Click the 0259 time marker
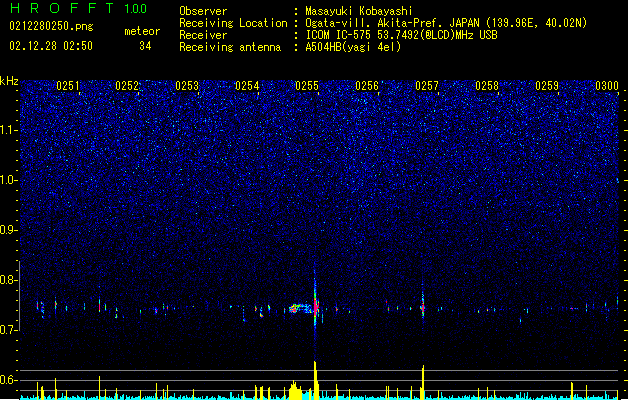The height and width of the screenshot is (400, 629). click(547, 86)
